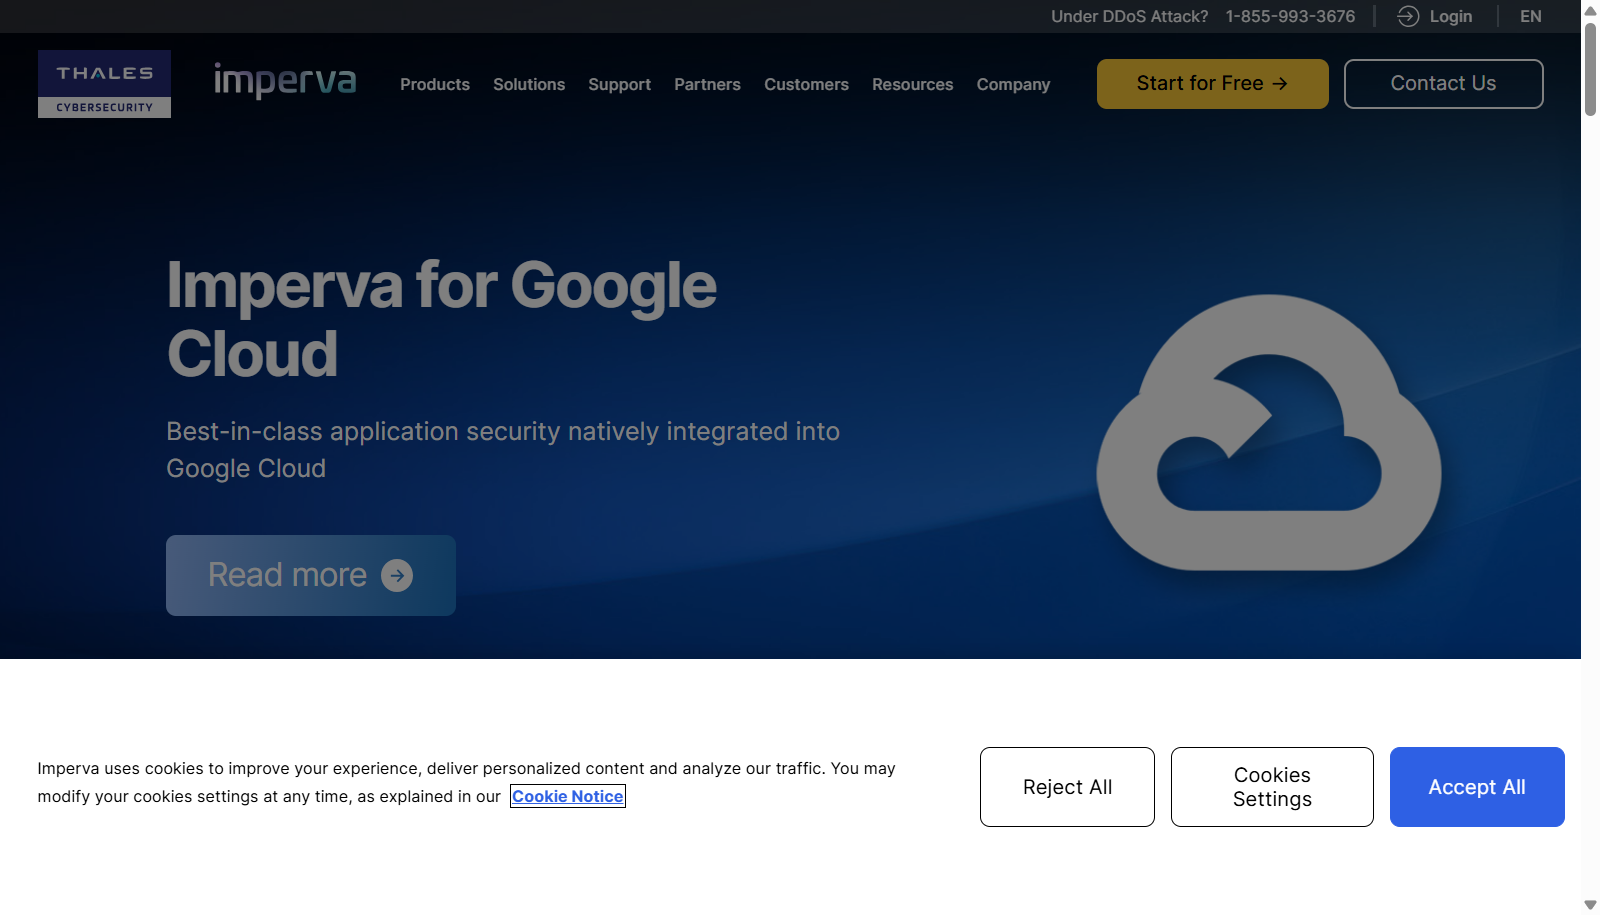Image resolution: width=1600 pixels, height=915 pixels.
Task: Open the Solutions menu
Action: coord(529,85)
